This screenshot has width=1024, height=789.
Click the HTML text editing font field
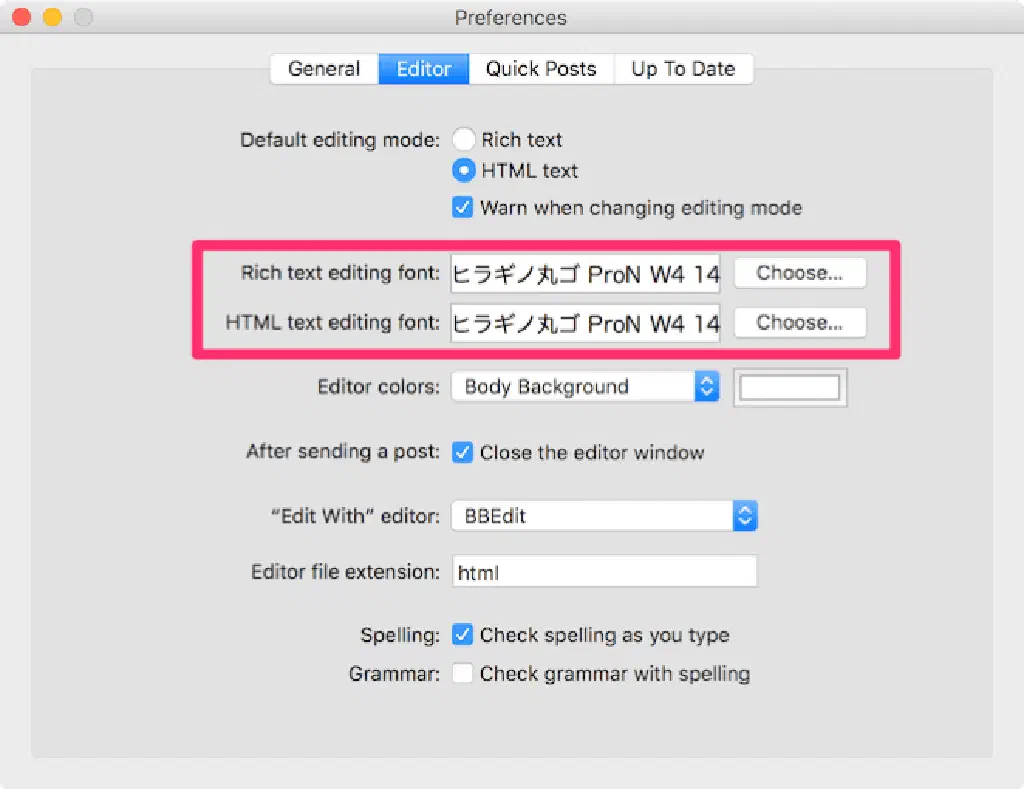[x=585, y=323]
